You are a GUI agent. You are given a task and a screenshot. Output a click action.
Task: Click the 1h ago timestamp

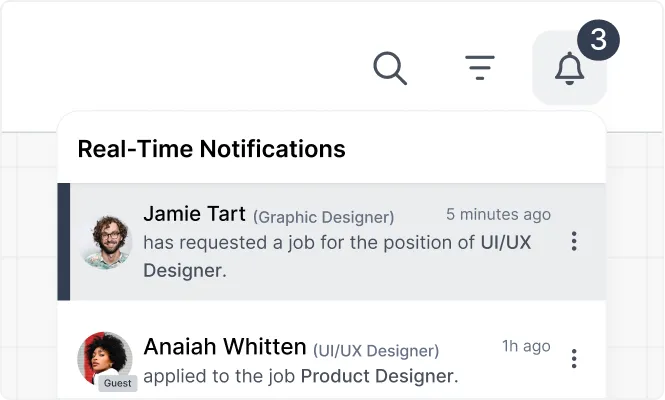[526, 346]
